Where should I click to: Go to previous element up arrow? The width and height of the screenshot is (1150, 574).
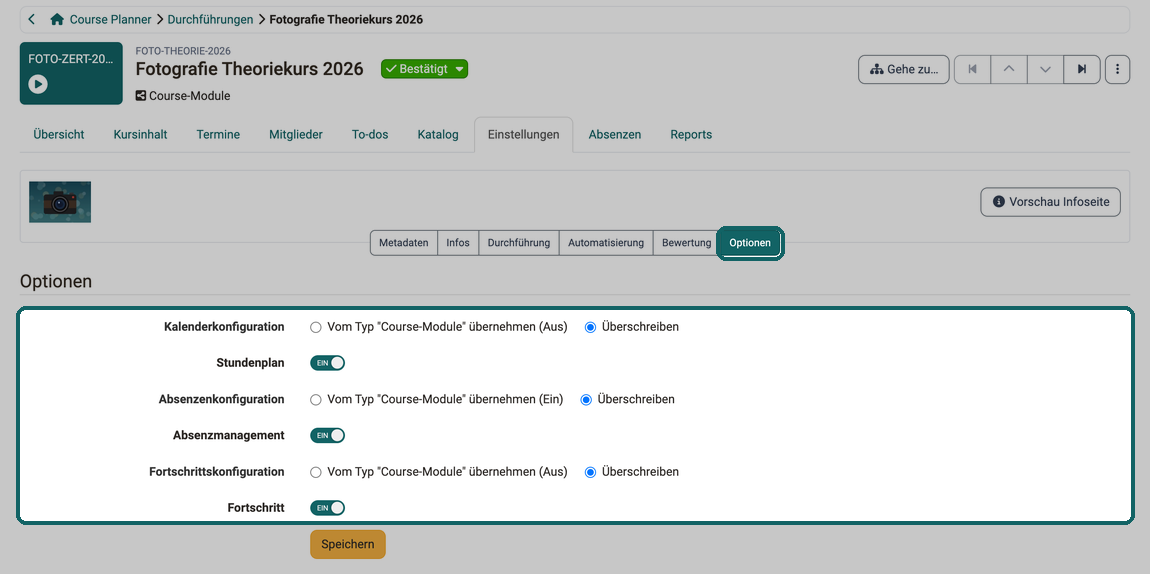tap(1009, 70)
